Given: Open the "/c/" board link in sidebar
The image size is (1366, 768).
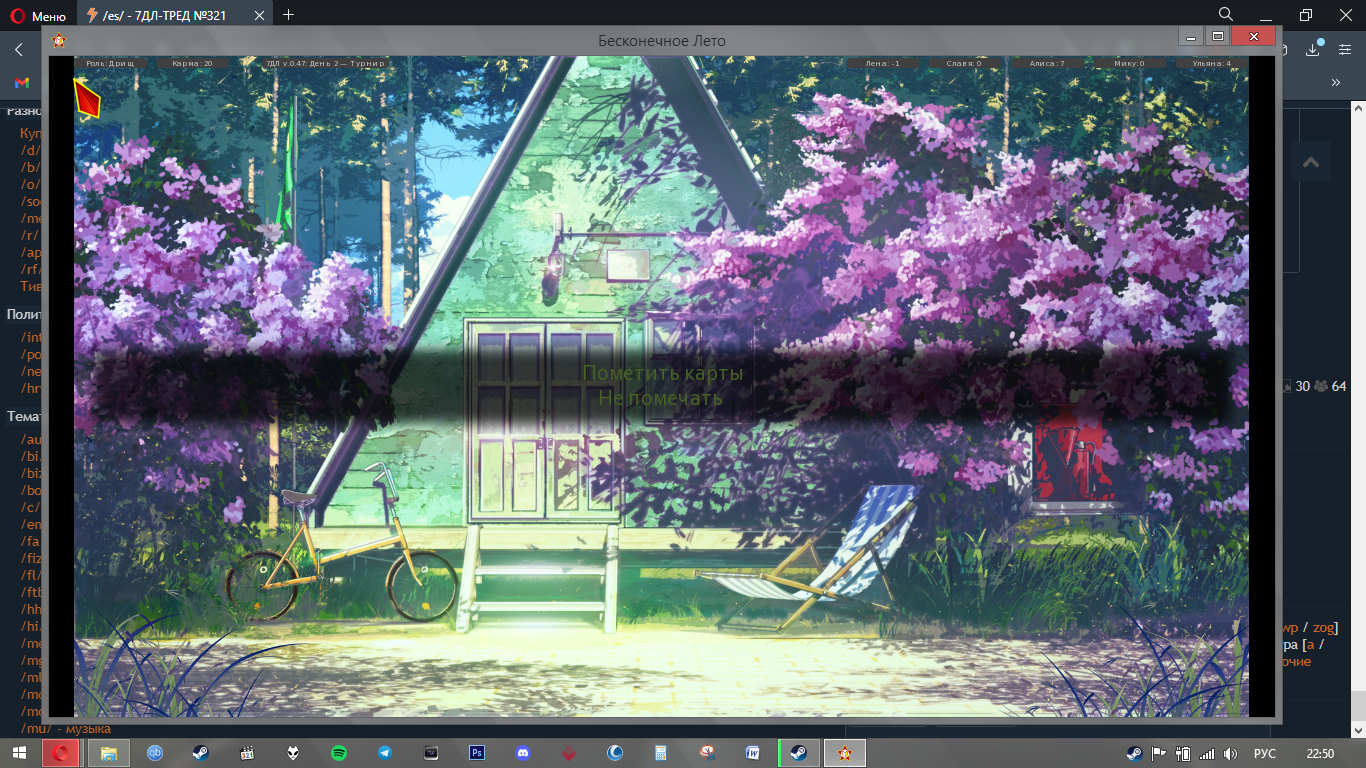Looking at the screenshot, I should click(x=29, y=507).
